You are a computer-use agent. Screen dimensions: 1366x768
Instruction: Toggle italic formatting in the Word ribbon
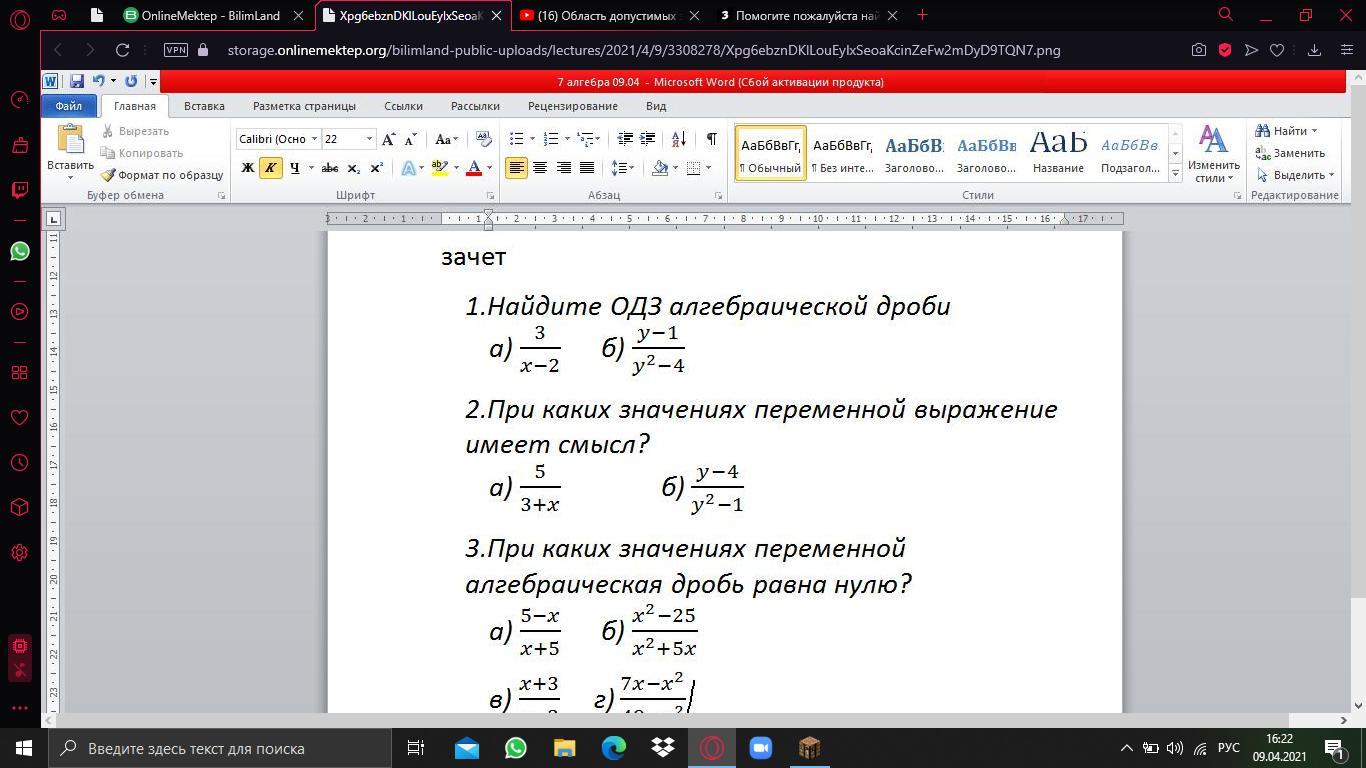coord(270,168)
